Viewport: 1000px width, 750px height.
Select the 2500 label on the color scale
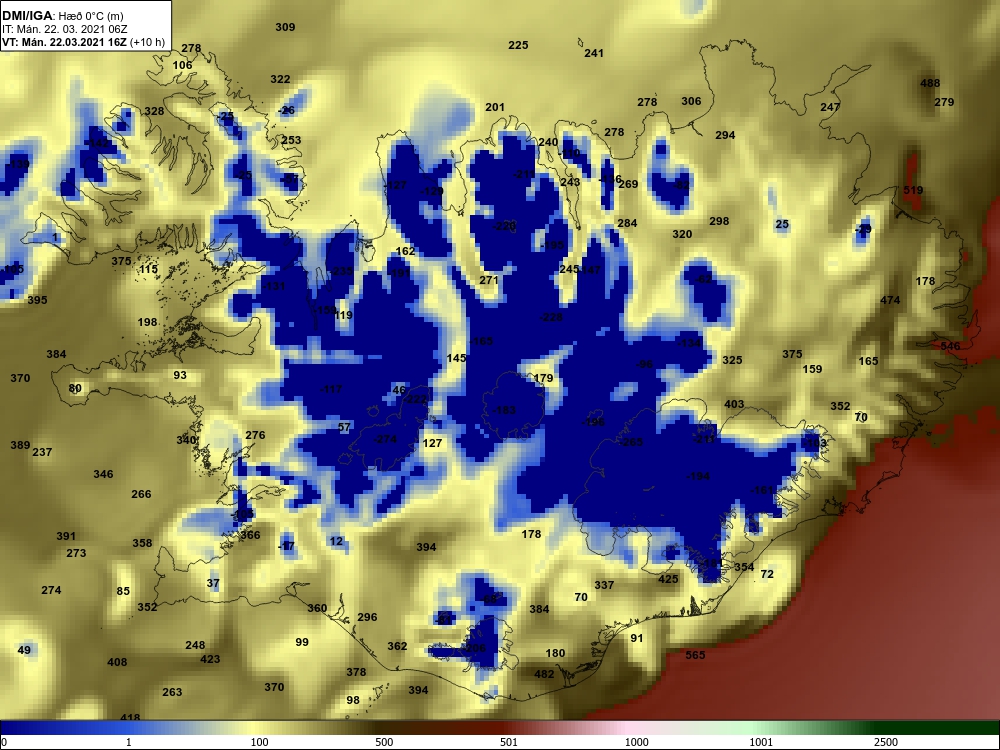click(885, 742)
